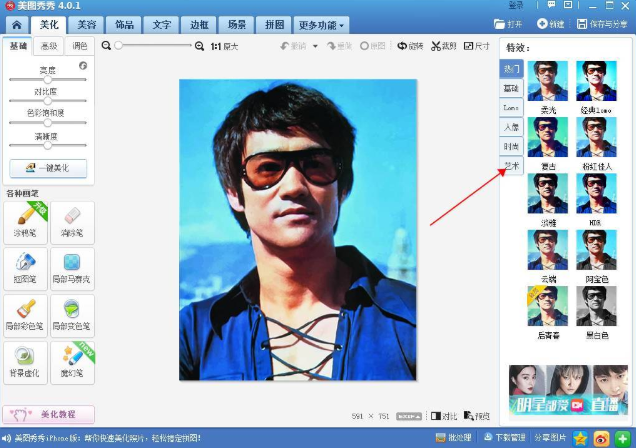Viewport: 636px width, 448px height.
Task: Open the 艺术 effects category tab
Action: pyautogui.click(x=511, y=166)
